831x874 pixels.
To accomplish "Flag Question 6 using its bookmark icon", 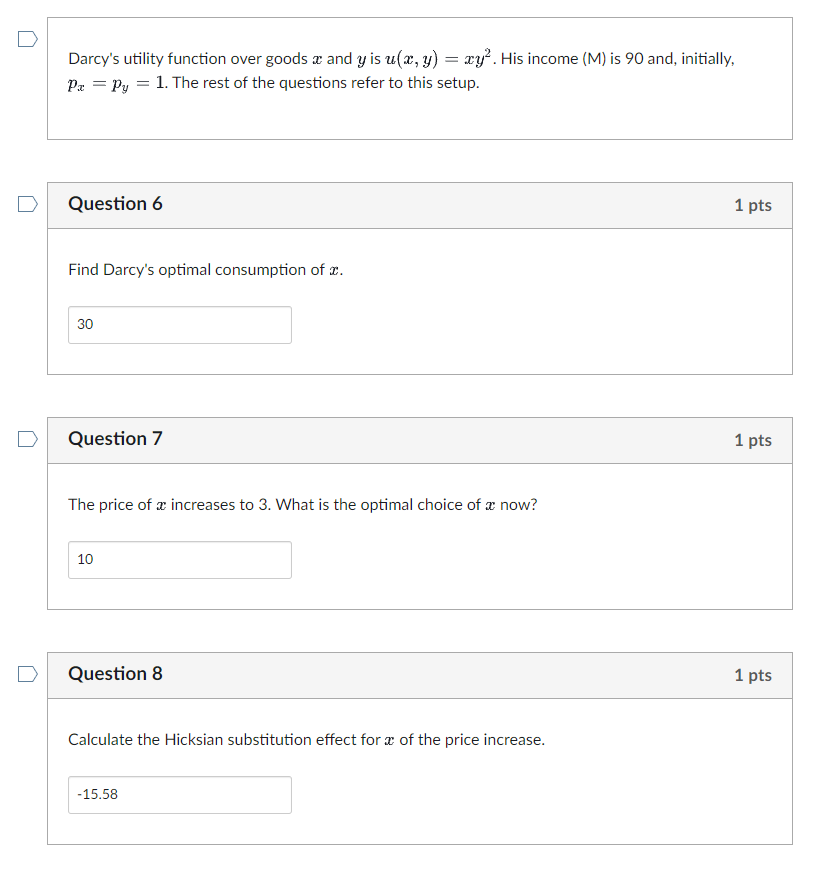I will click(x=27, y=204).
